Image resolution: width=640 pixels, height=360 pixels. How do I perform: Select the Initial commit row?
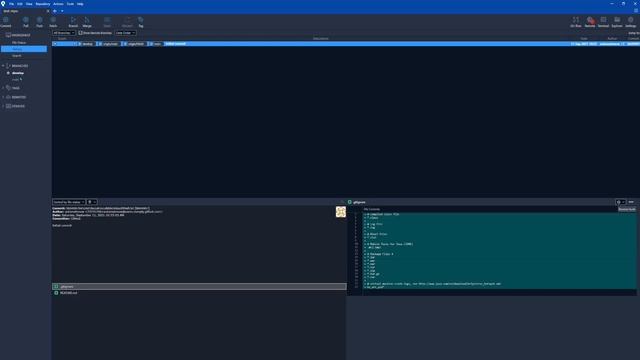coord(346,44)
